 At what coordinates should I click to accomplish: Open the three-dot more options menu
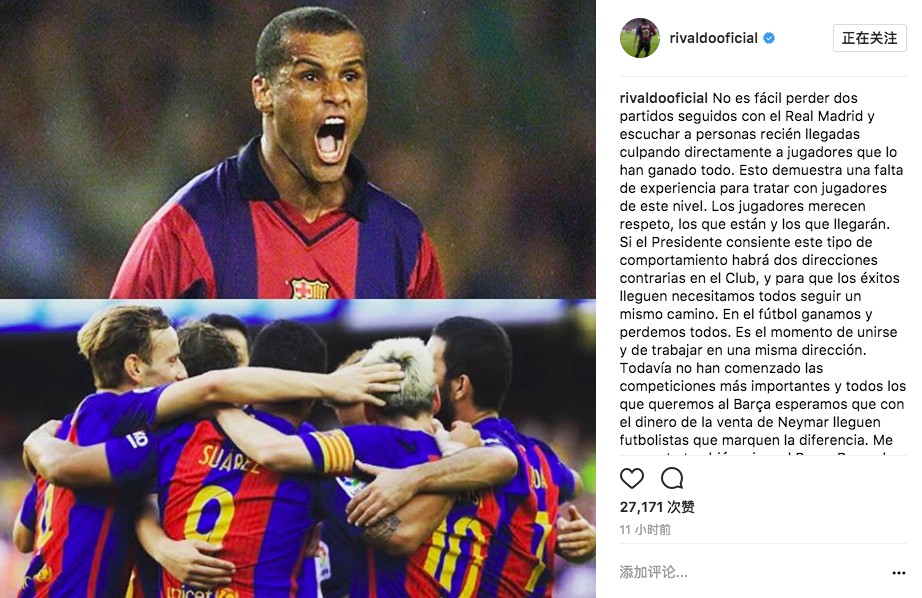(x=898, y=573)
